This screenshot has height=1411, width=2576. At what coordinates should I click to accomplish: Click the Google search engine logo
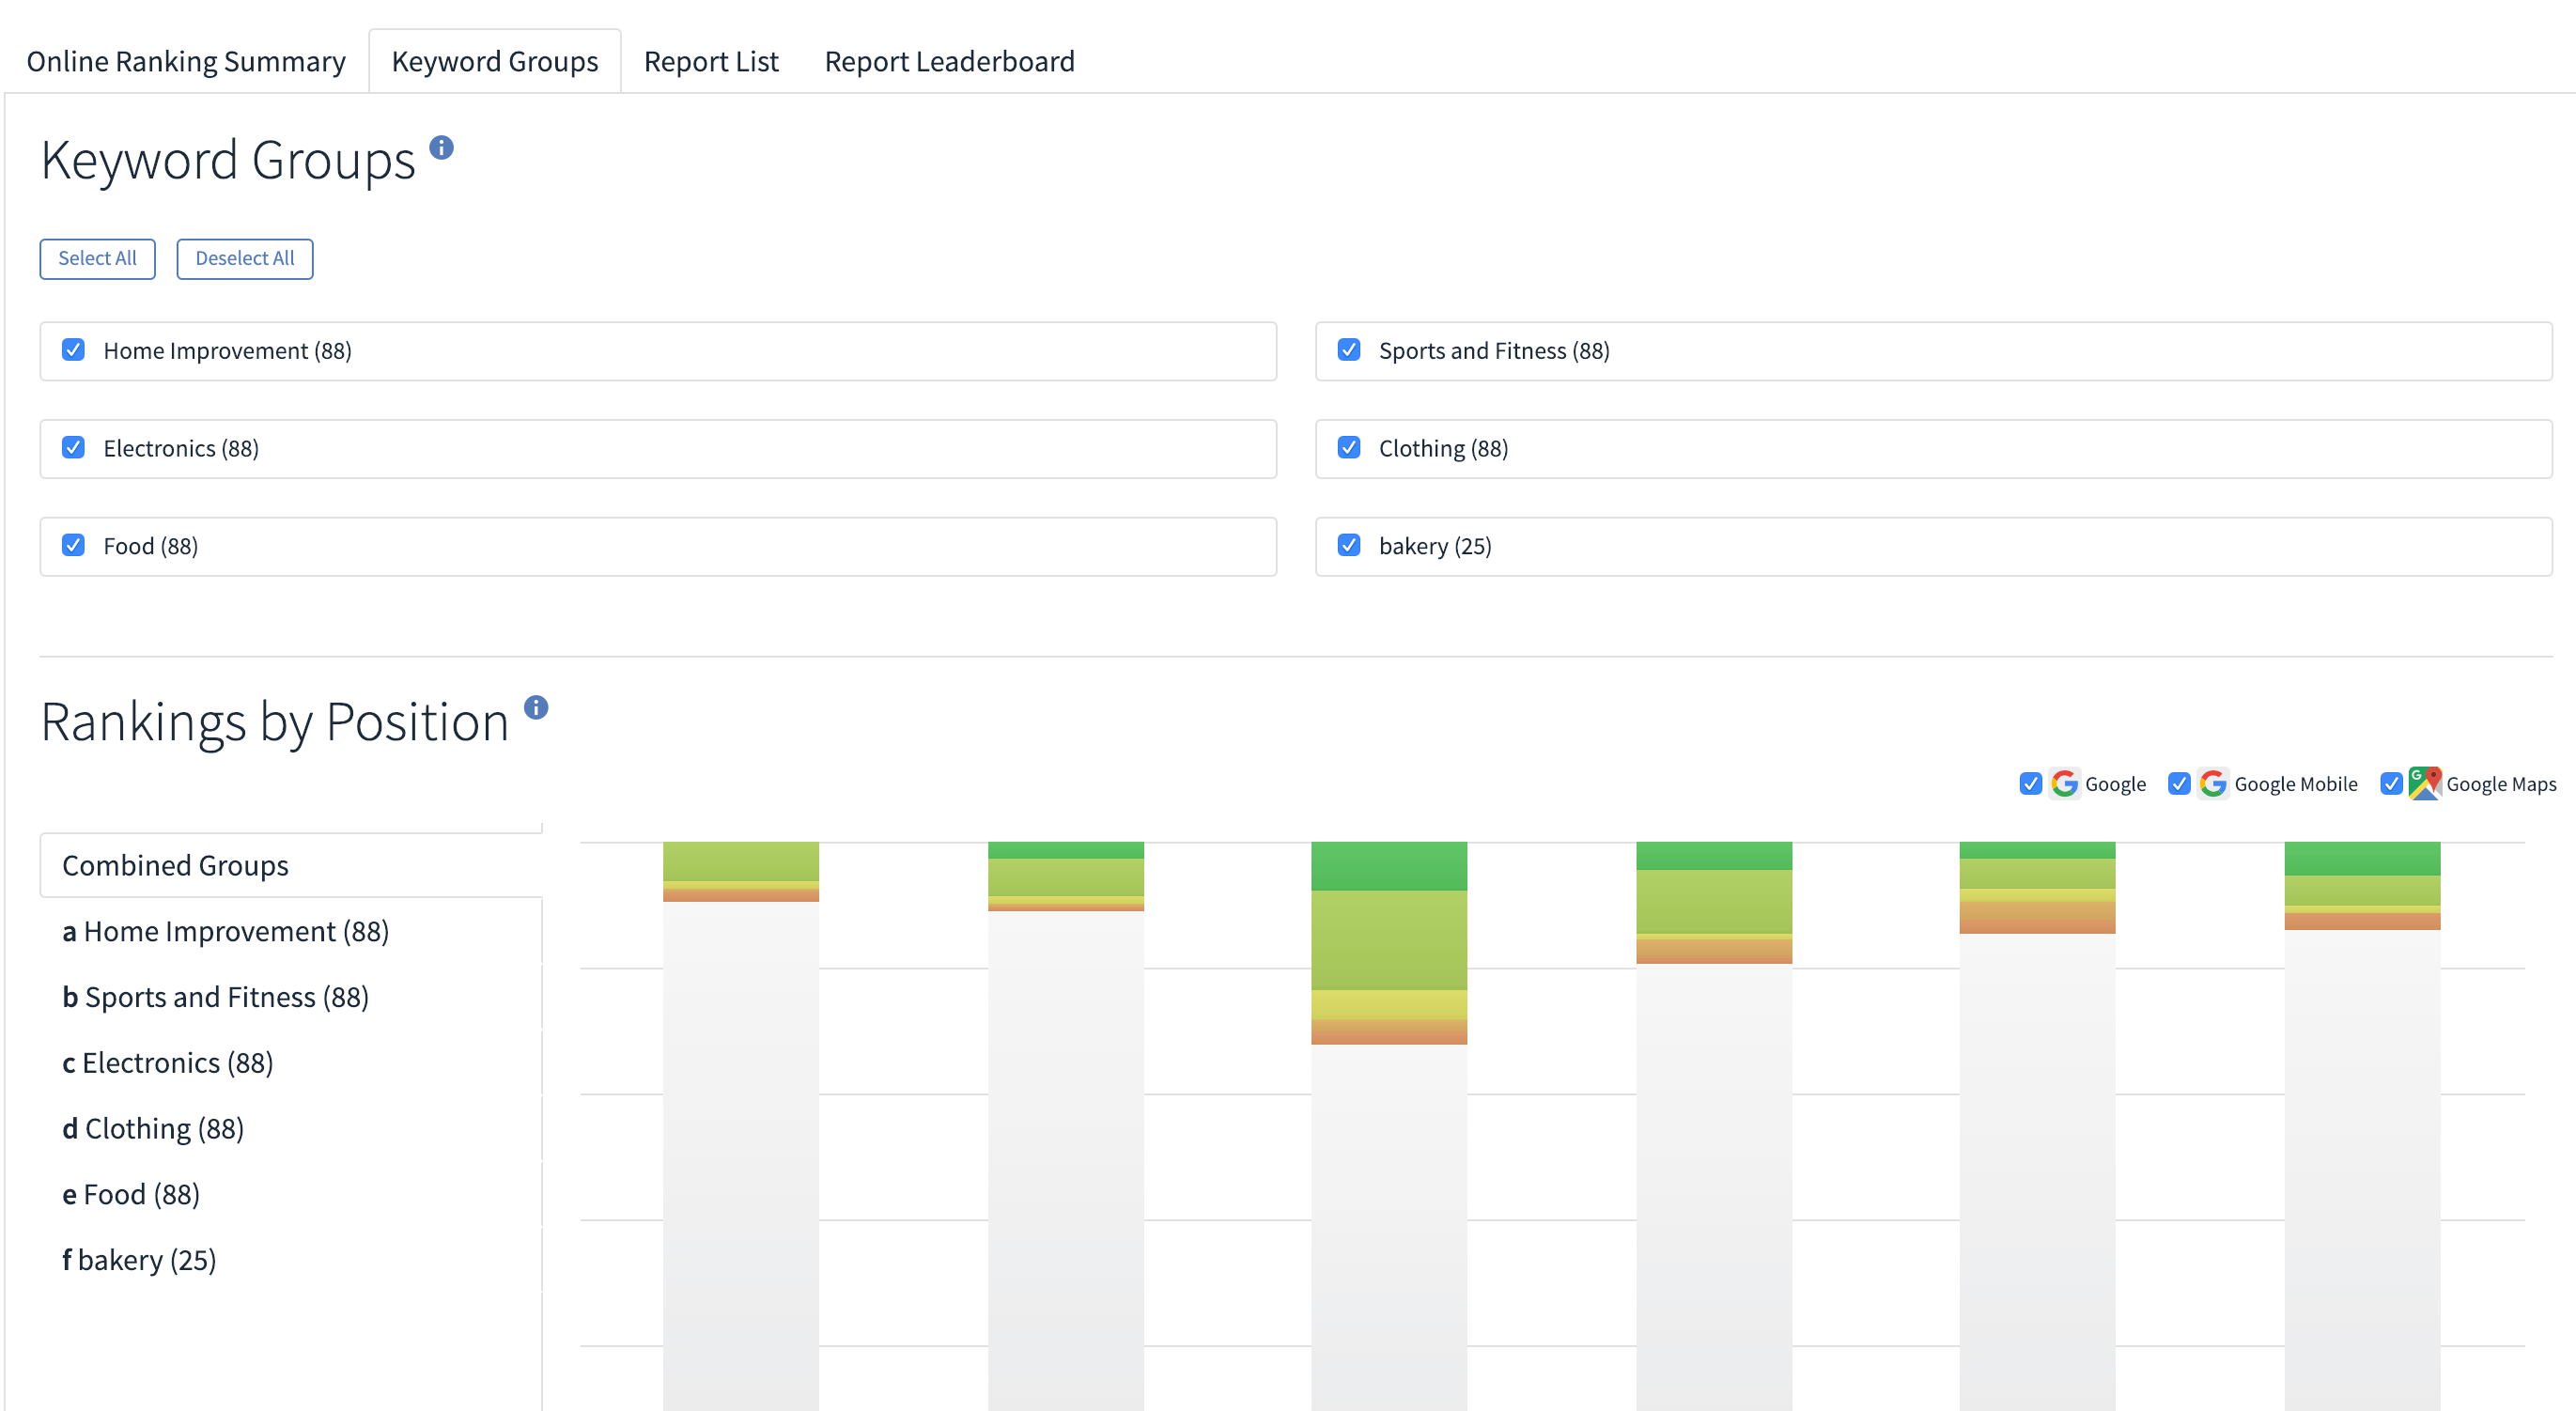pos(2064,784)
